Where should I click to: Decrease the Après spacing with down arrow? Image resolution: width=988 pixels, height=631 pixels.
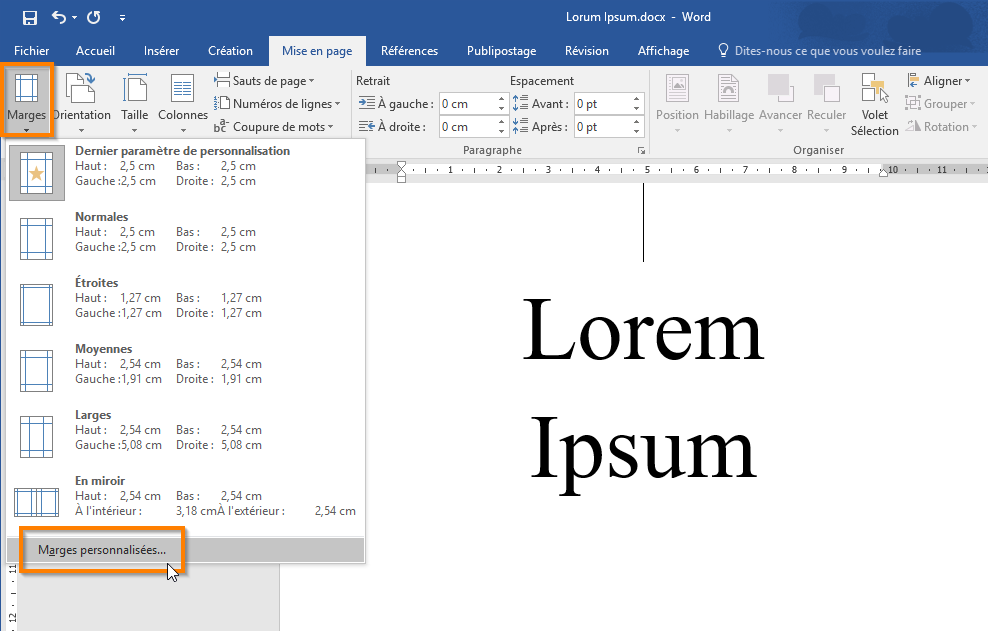tap(636, 132)
